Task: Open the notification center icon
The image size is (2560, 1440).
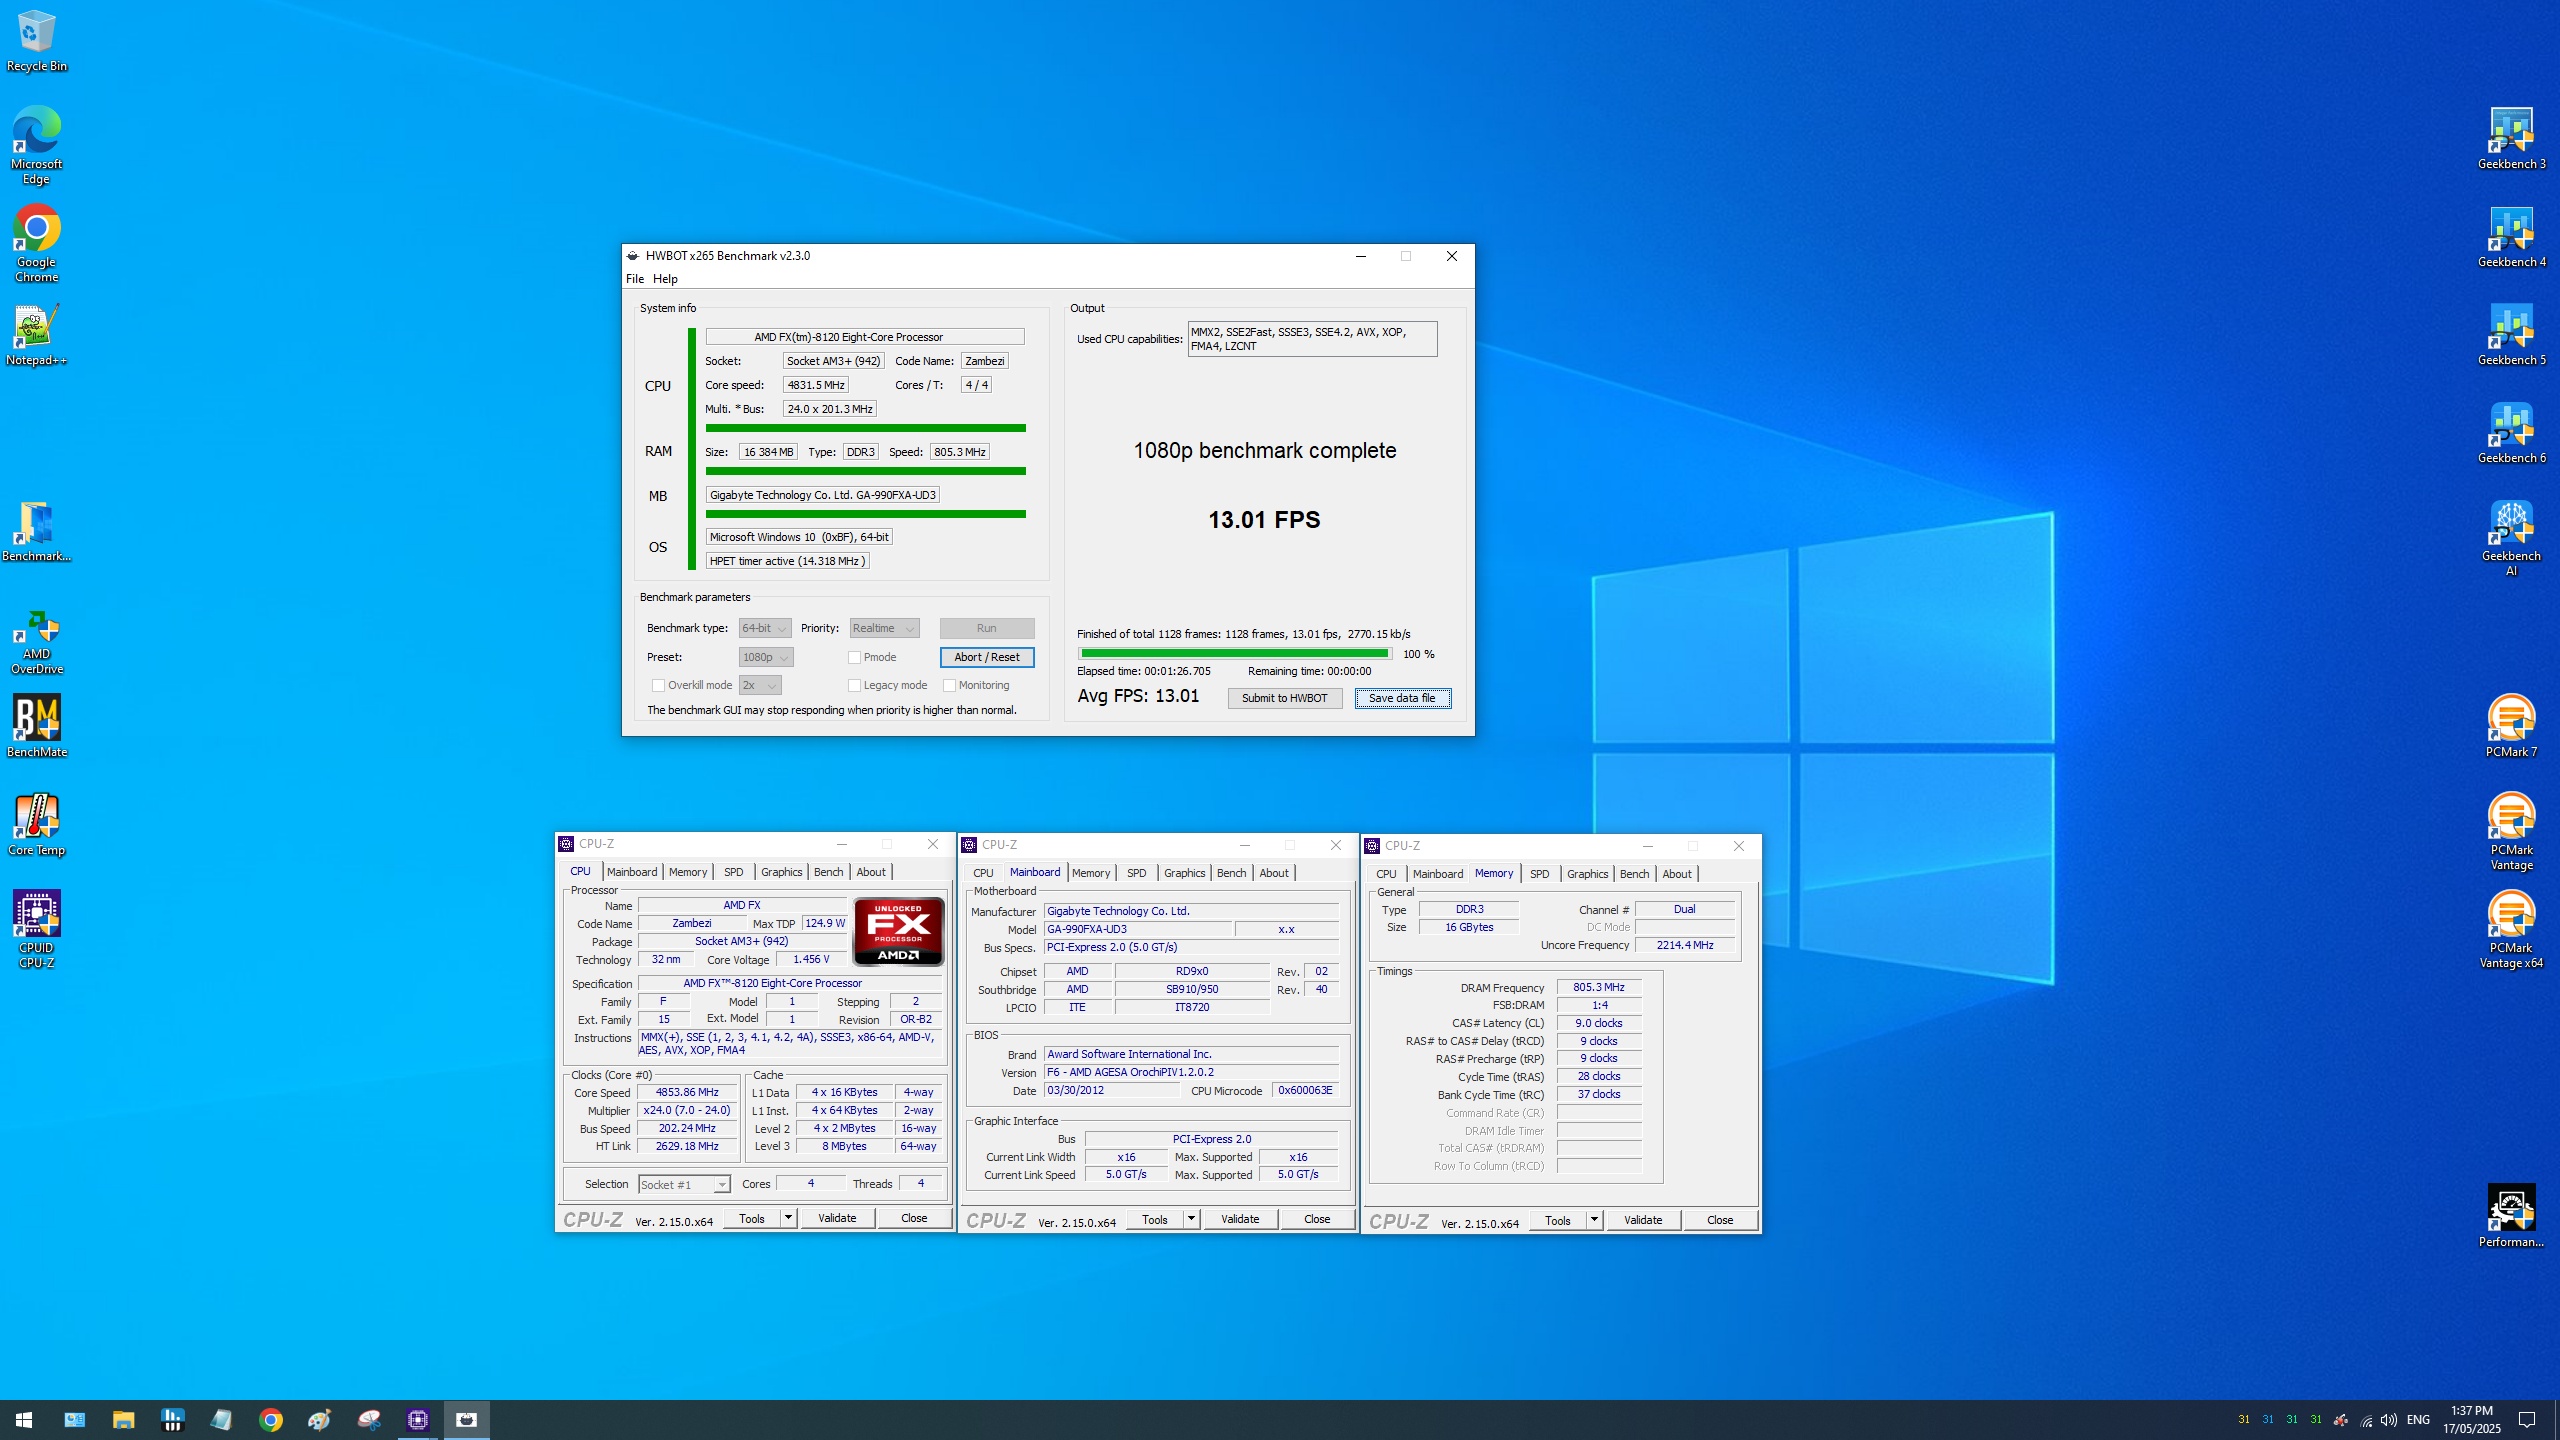Action: coord(2527,1420)
